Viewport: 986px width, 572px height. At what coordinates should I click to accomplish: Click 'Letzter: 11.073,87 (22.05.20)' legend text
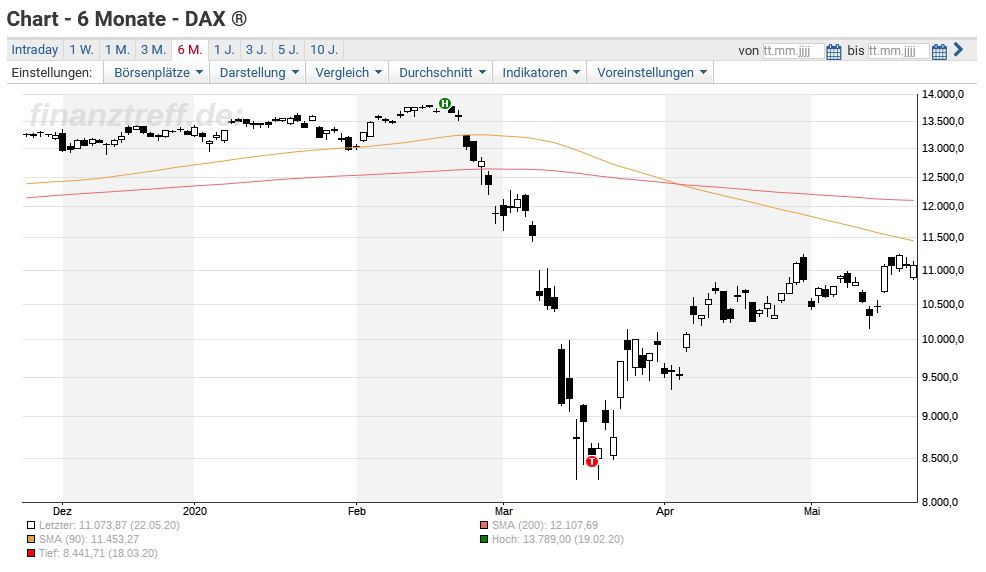point(109,525)
